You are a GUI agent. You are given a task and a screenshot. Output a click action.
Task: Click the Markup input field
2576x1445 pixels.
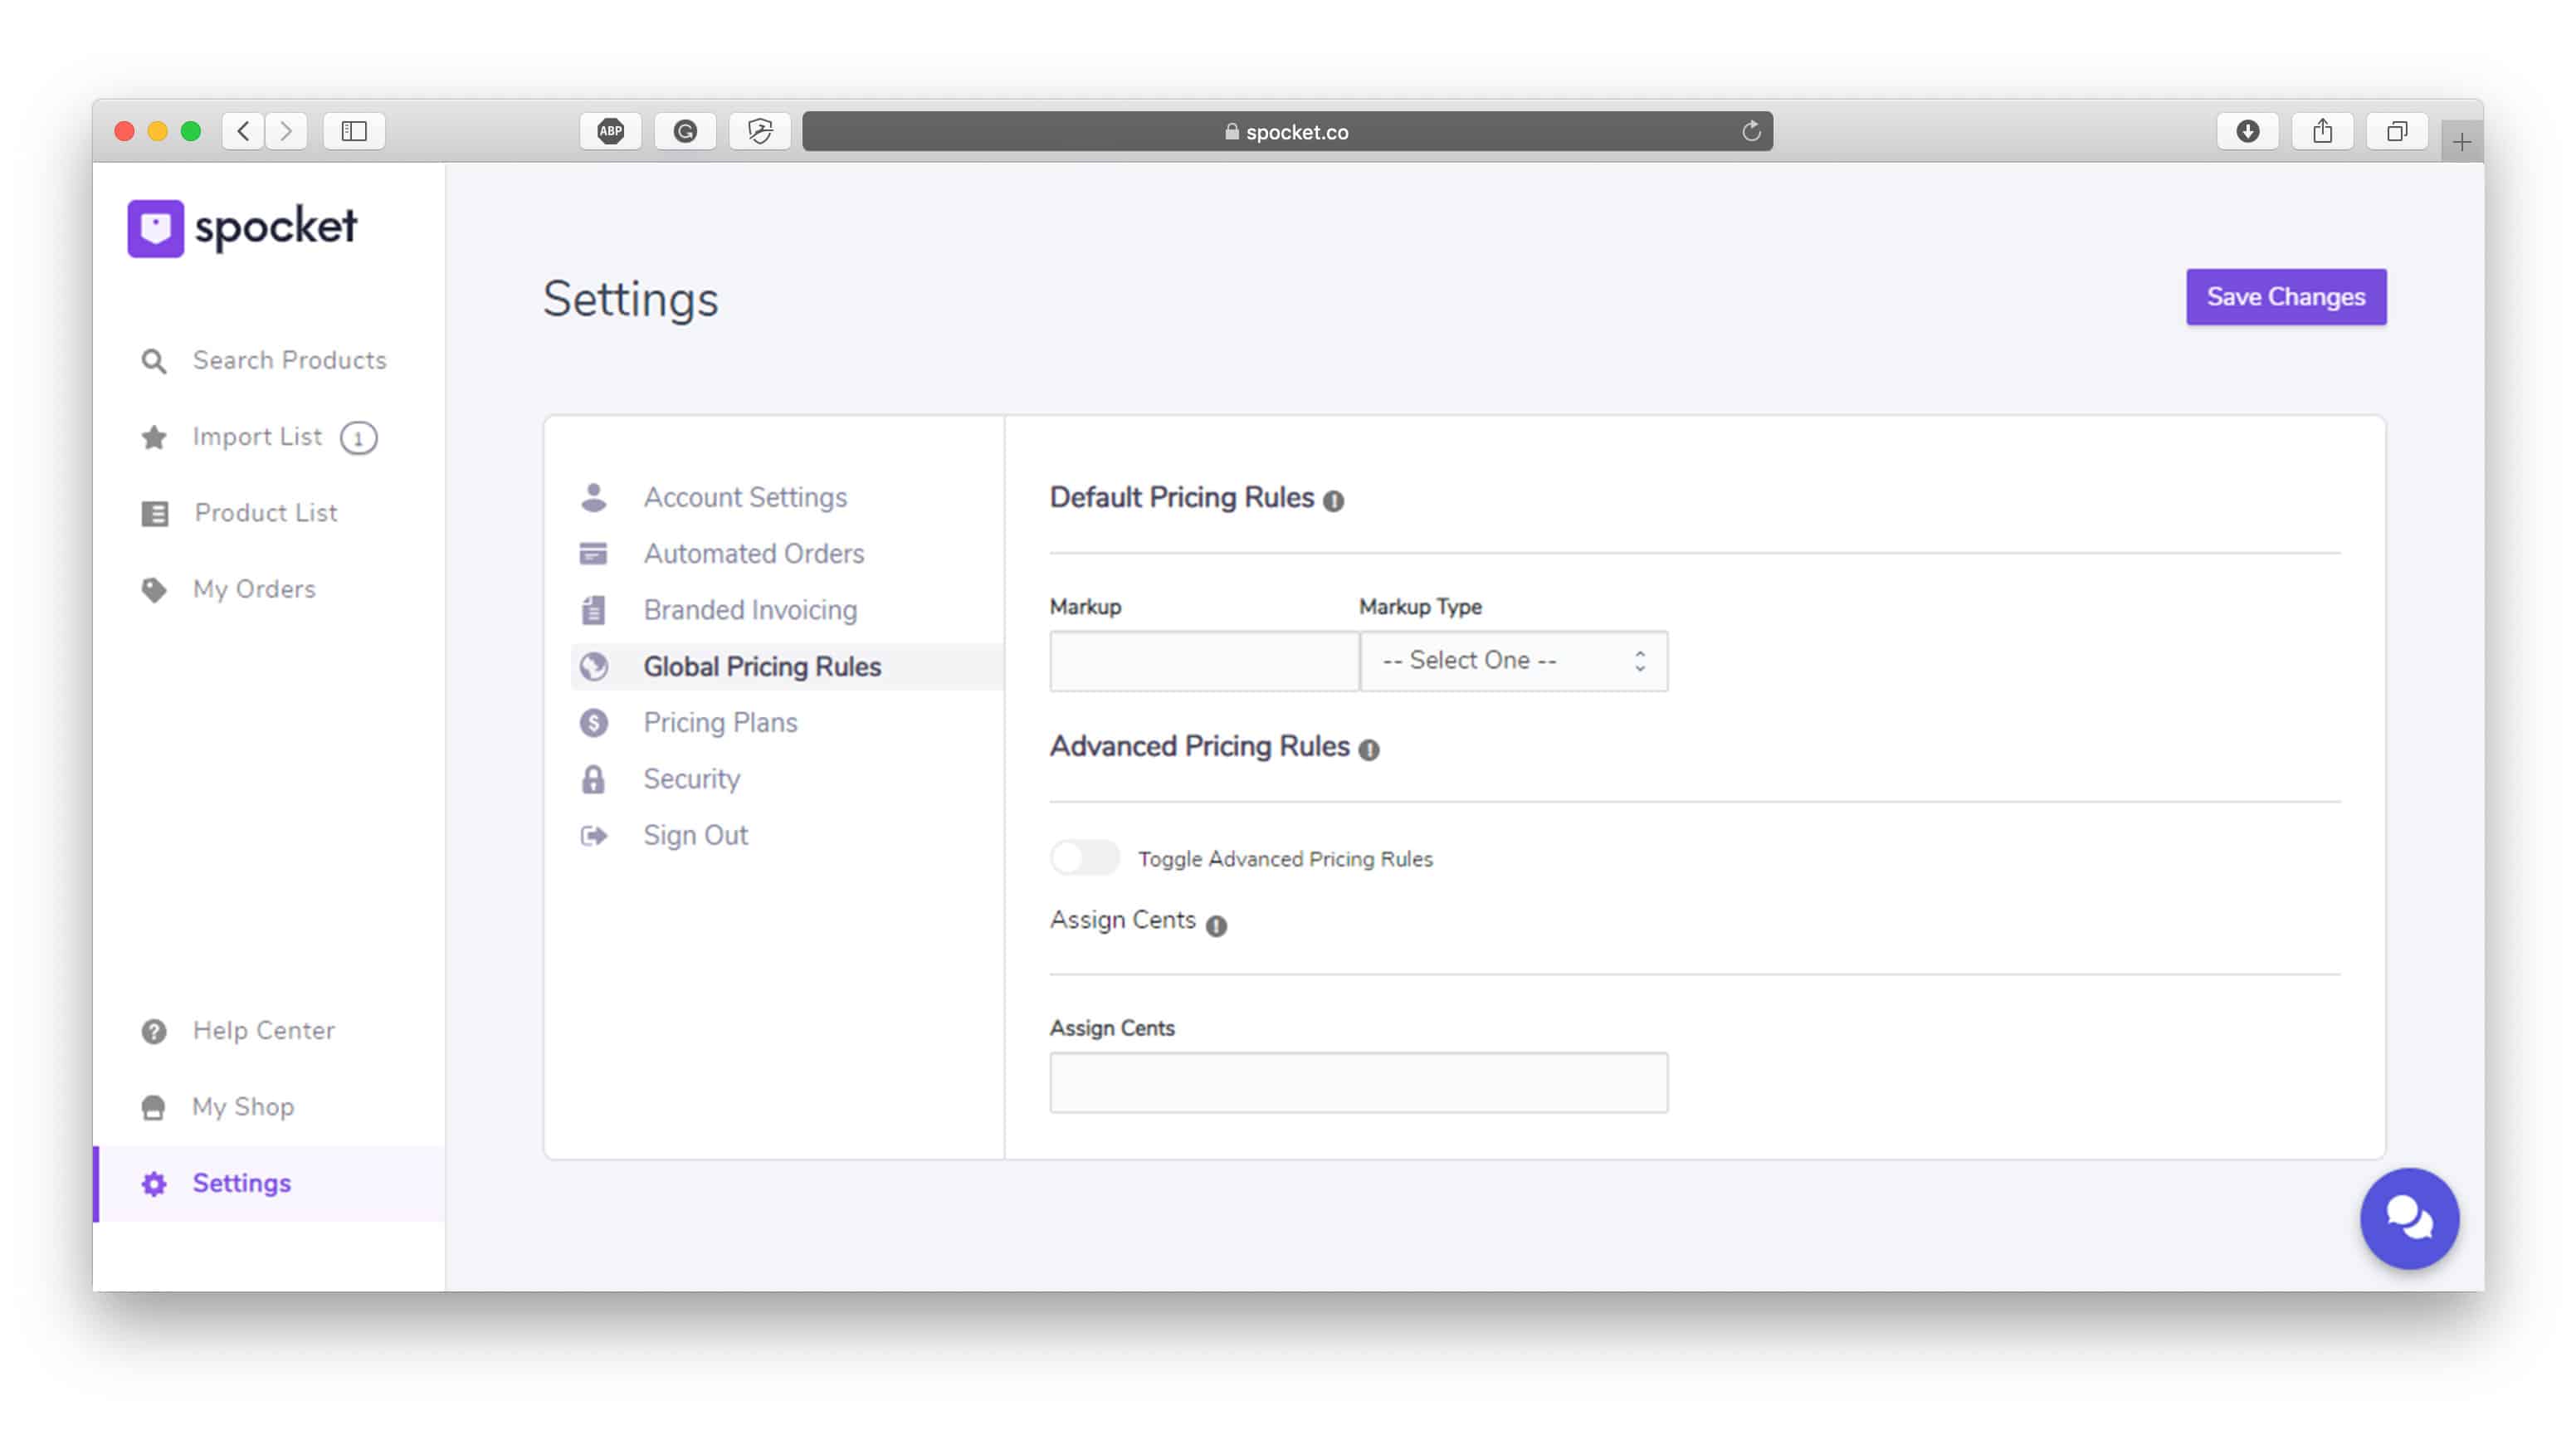[x=1203, y=661]
